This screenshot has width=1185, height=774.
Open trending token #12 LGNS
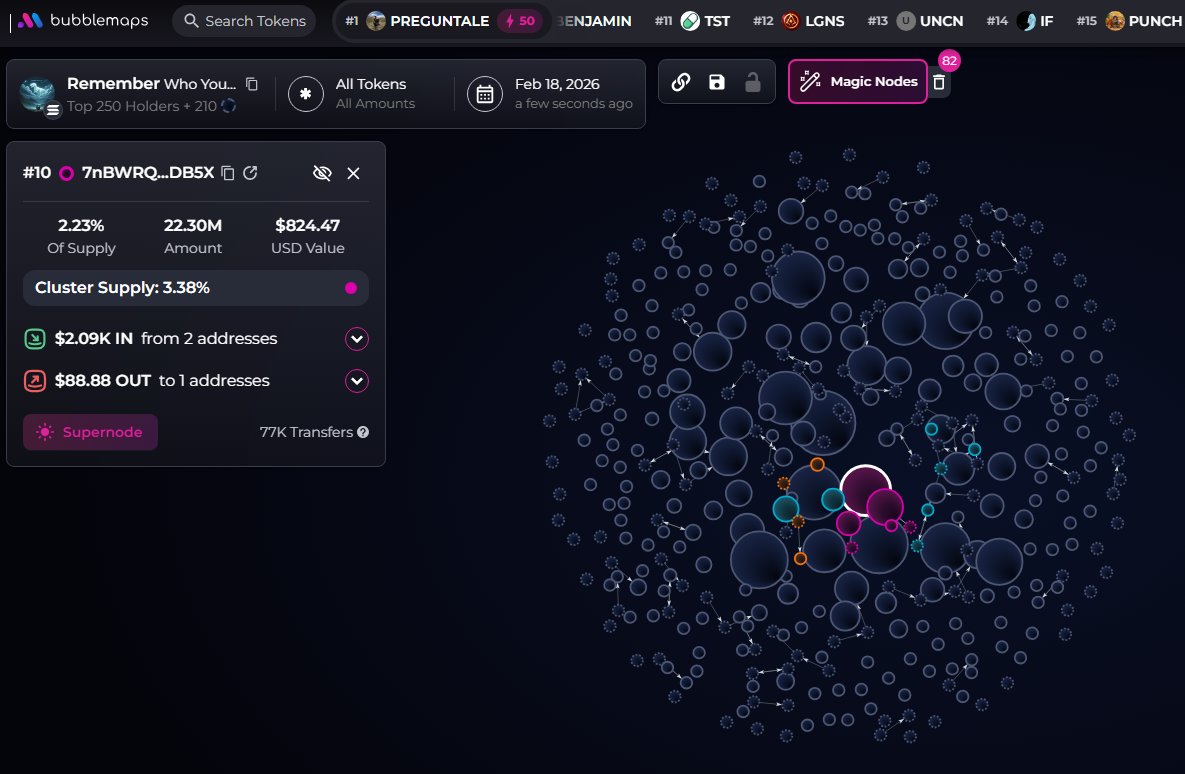click(x=799, y=21)
